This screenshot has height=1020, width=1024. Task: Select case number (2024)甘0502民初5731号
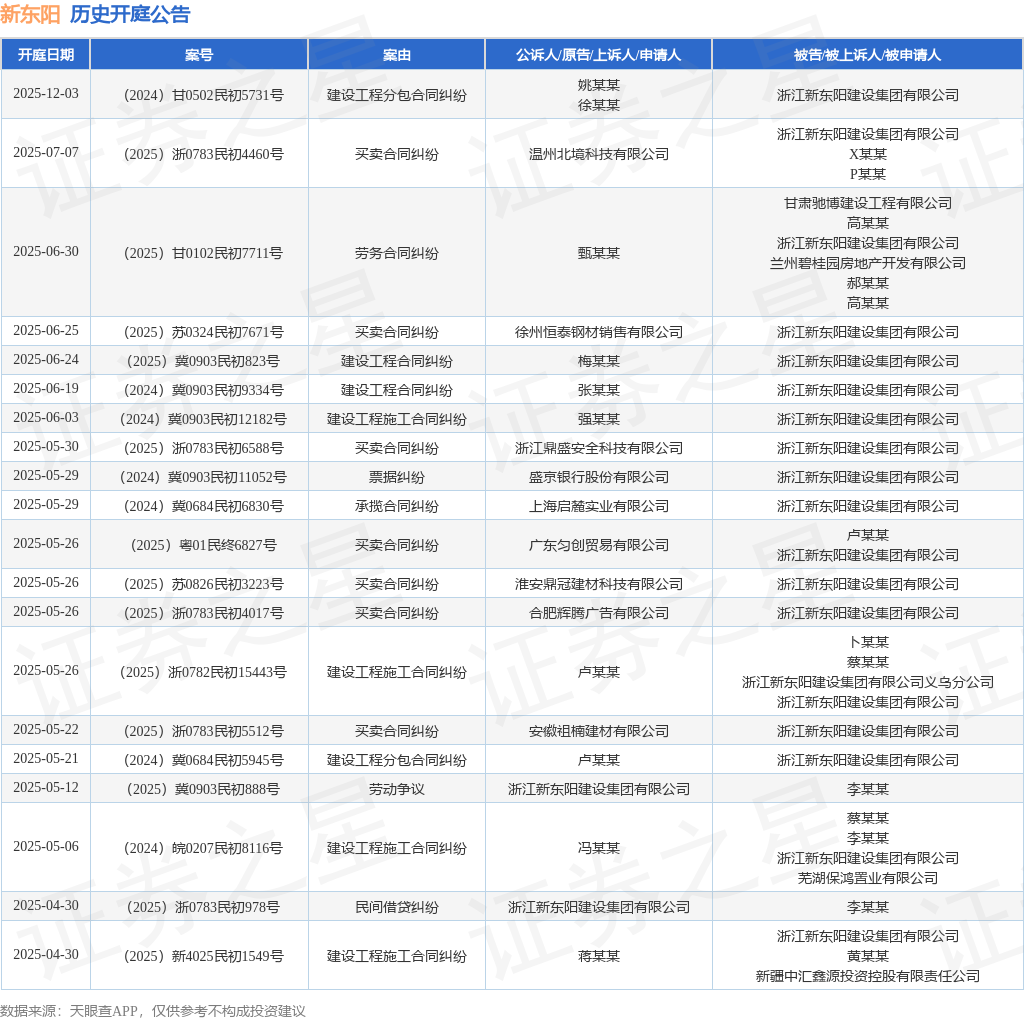point(203,95)
